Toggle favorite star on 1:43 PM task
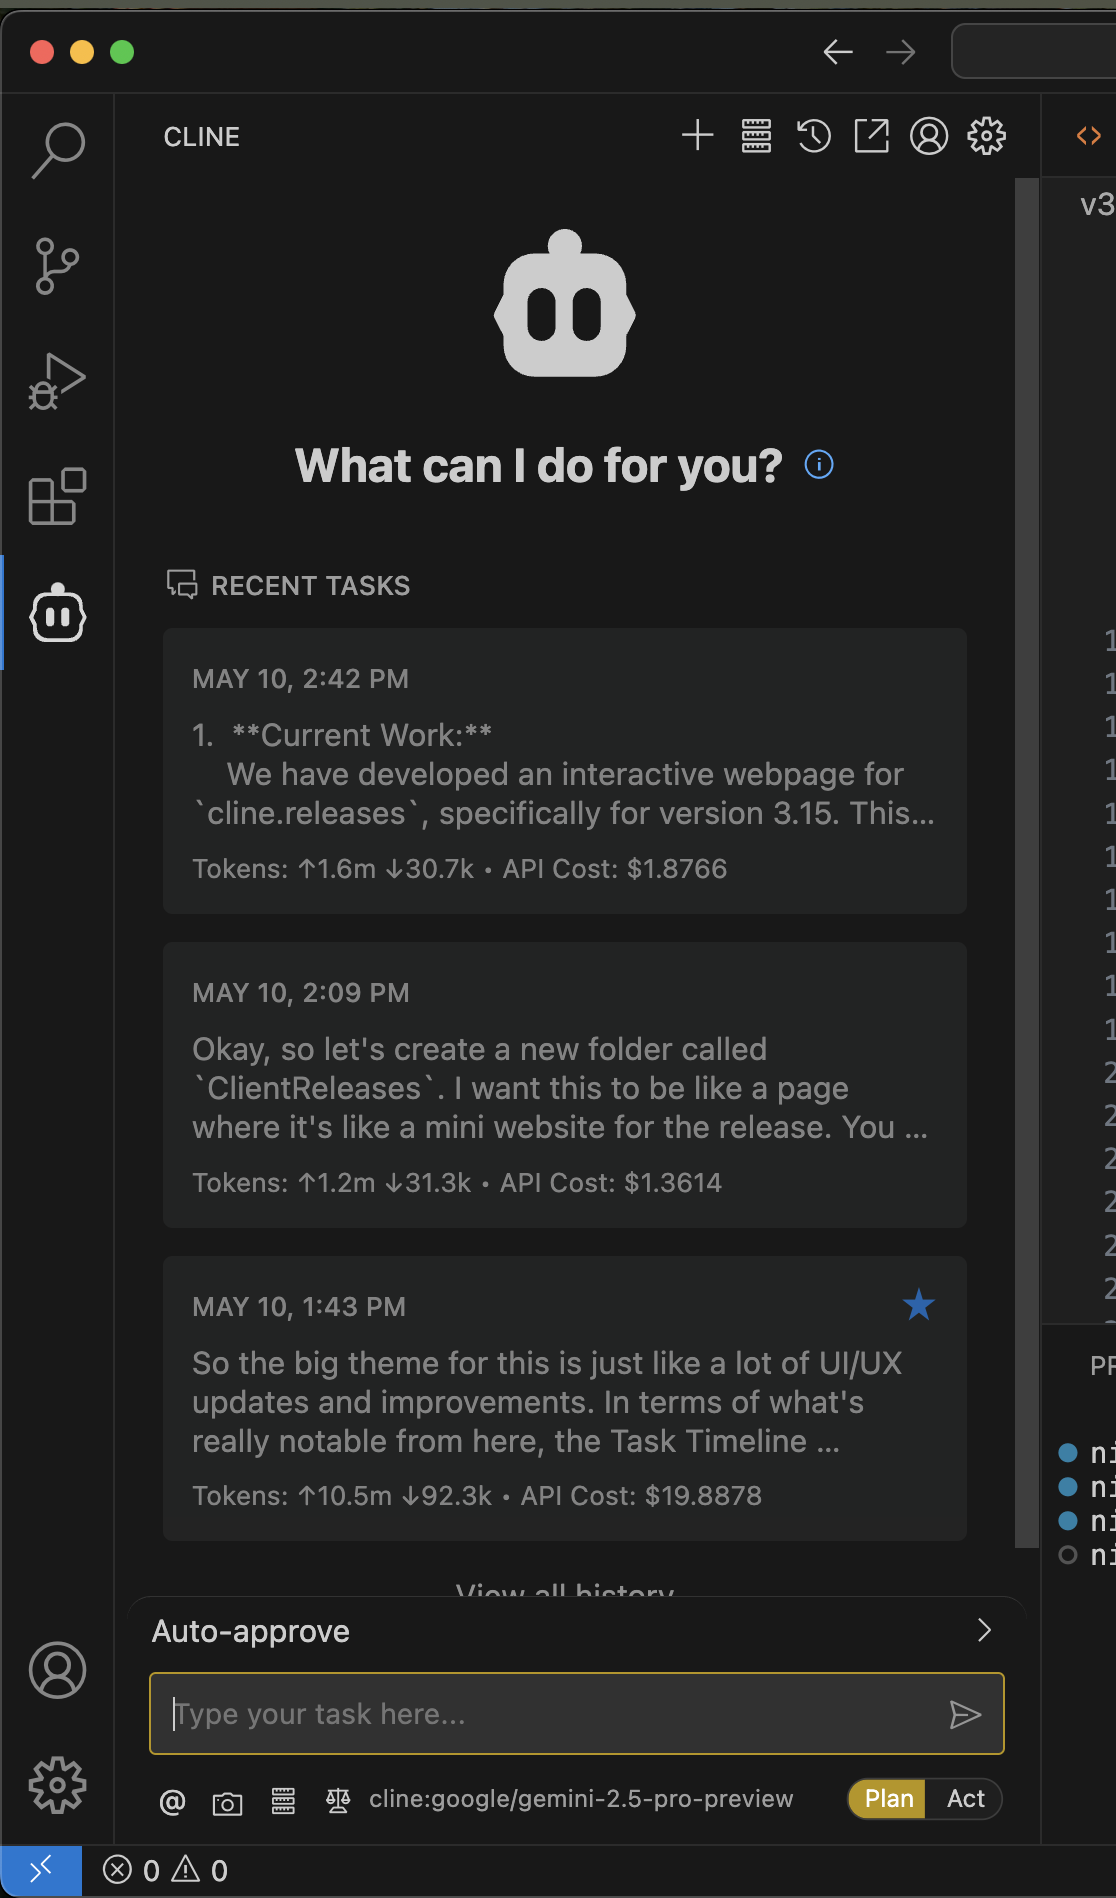Viewport: 1116px width, 1898px height. (918, 1305)
